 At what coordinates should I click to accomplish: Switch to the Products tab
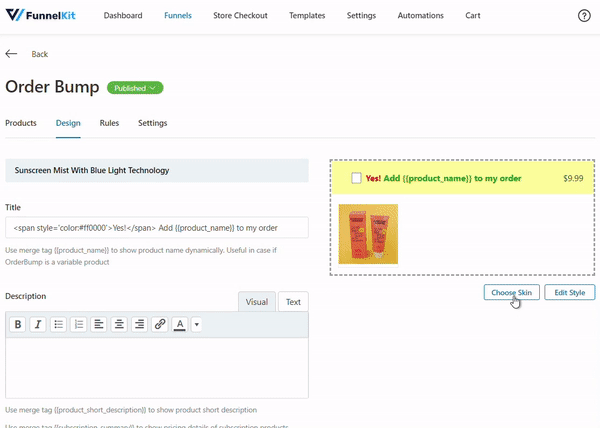(21, 123)
